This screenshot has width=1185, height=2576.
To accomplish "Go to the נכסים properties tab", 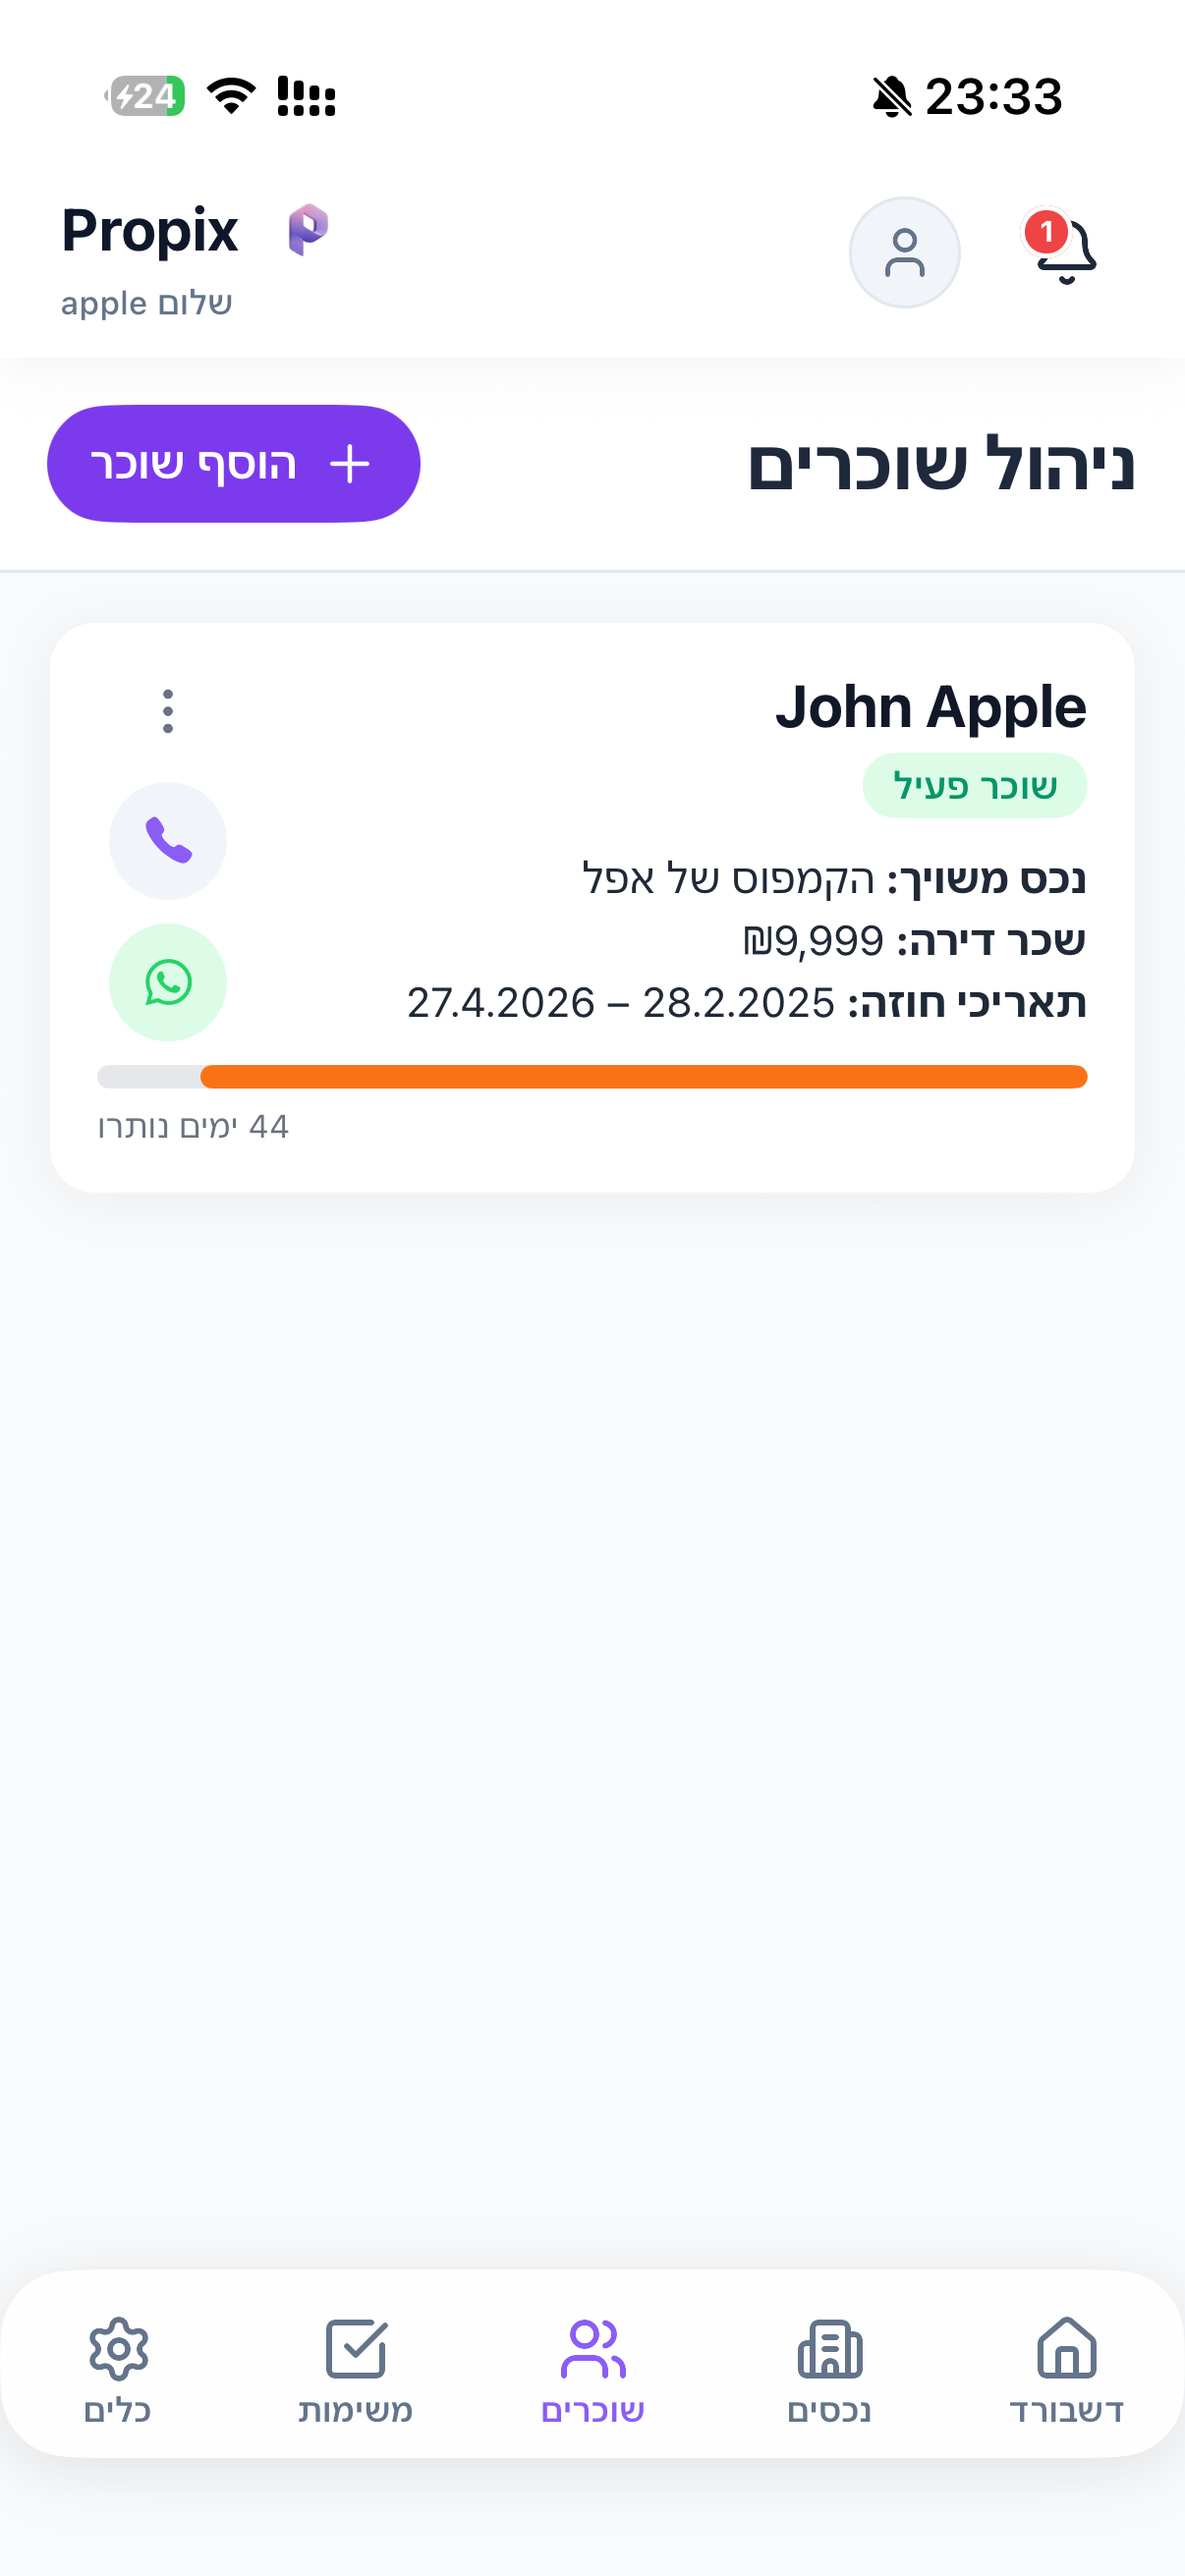I will [x=829, y=2368].
